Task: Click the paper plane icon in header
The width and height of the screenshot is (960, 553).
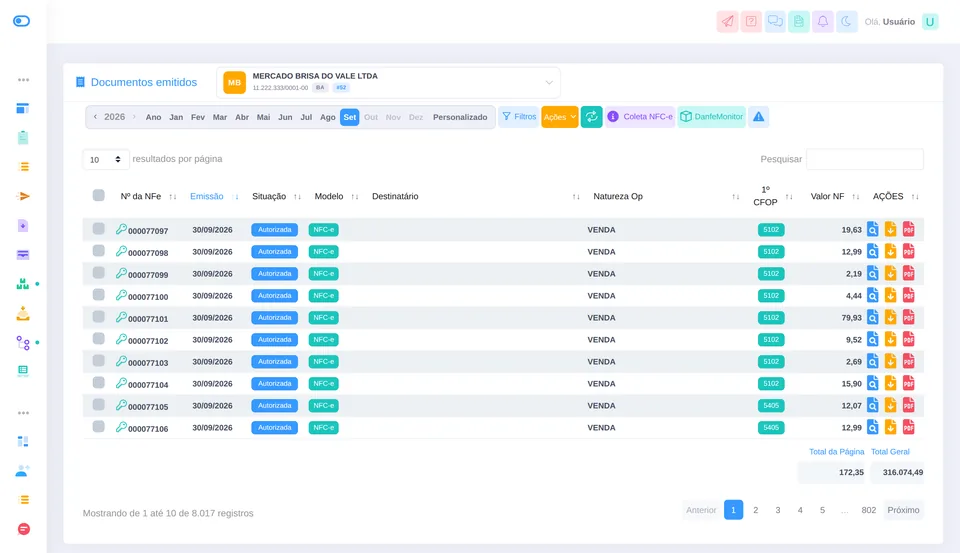Action: [x=727, y=21]
